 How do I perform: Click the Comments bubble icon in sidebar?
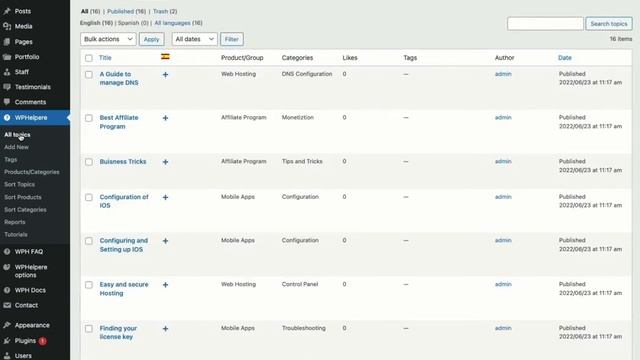pos(7,102)
